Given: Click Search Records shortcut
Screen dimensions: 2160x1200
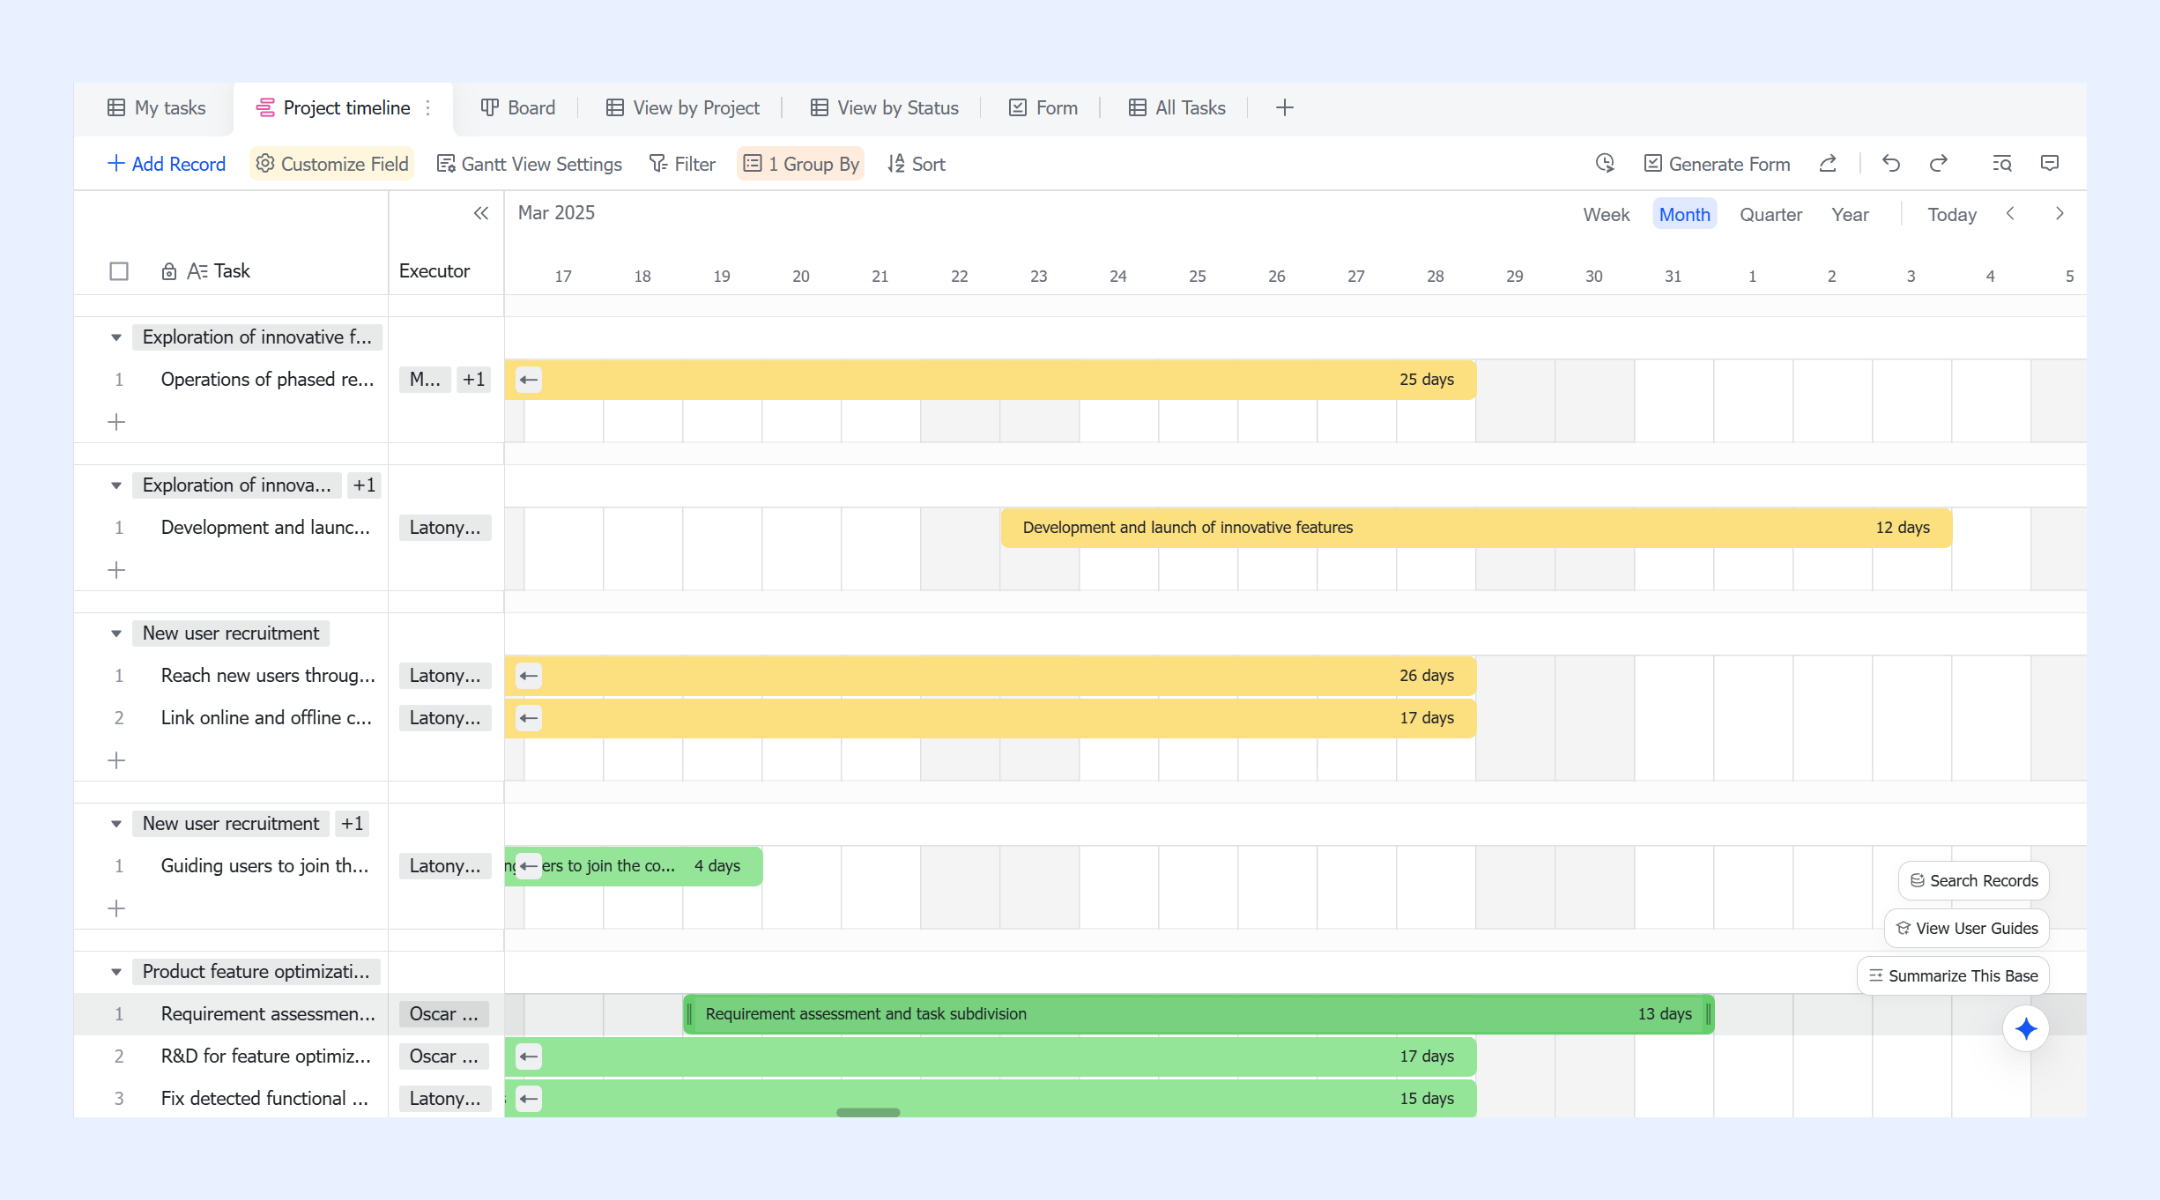Looking at the screenshot, I should [x=1973, y=881].
